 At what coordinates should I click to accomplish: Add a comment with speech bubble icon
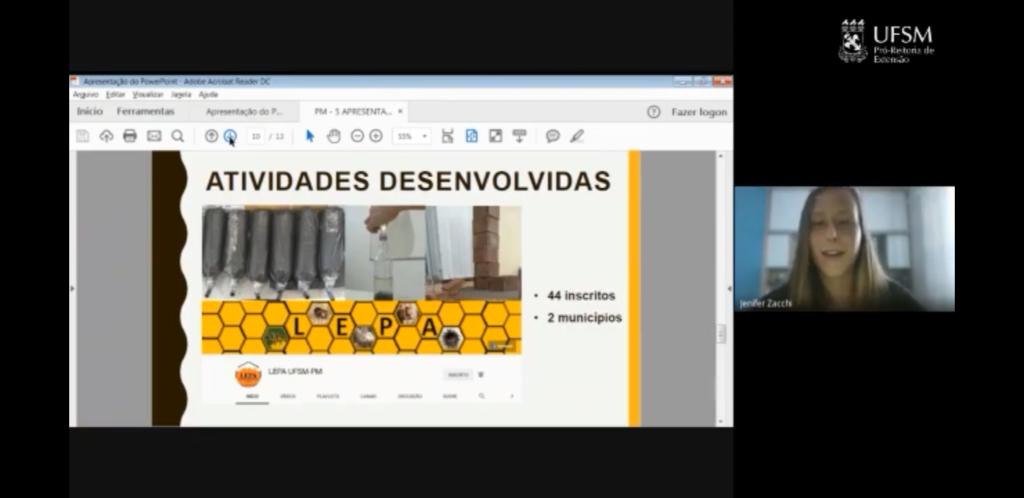click(x=552, y=136)
